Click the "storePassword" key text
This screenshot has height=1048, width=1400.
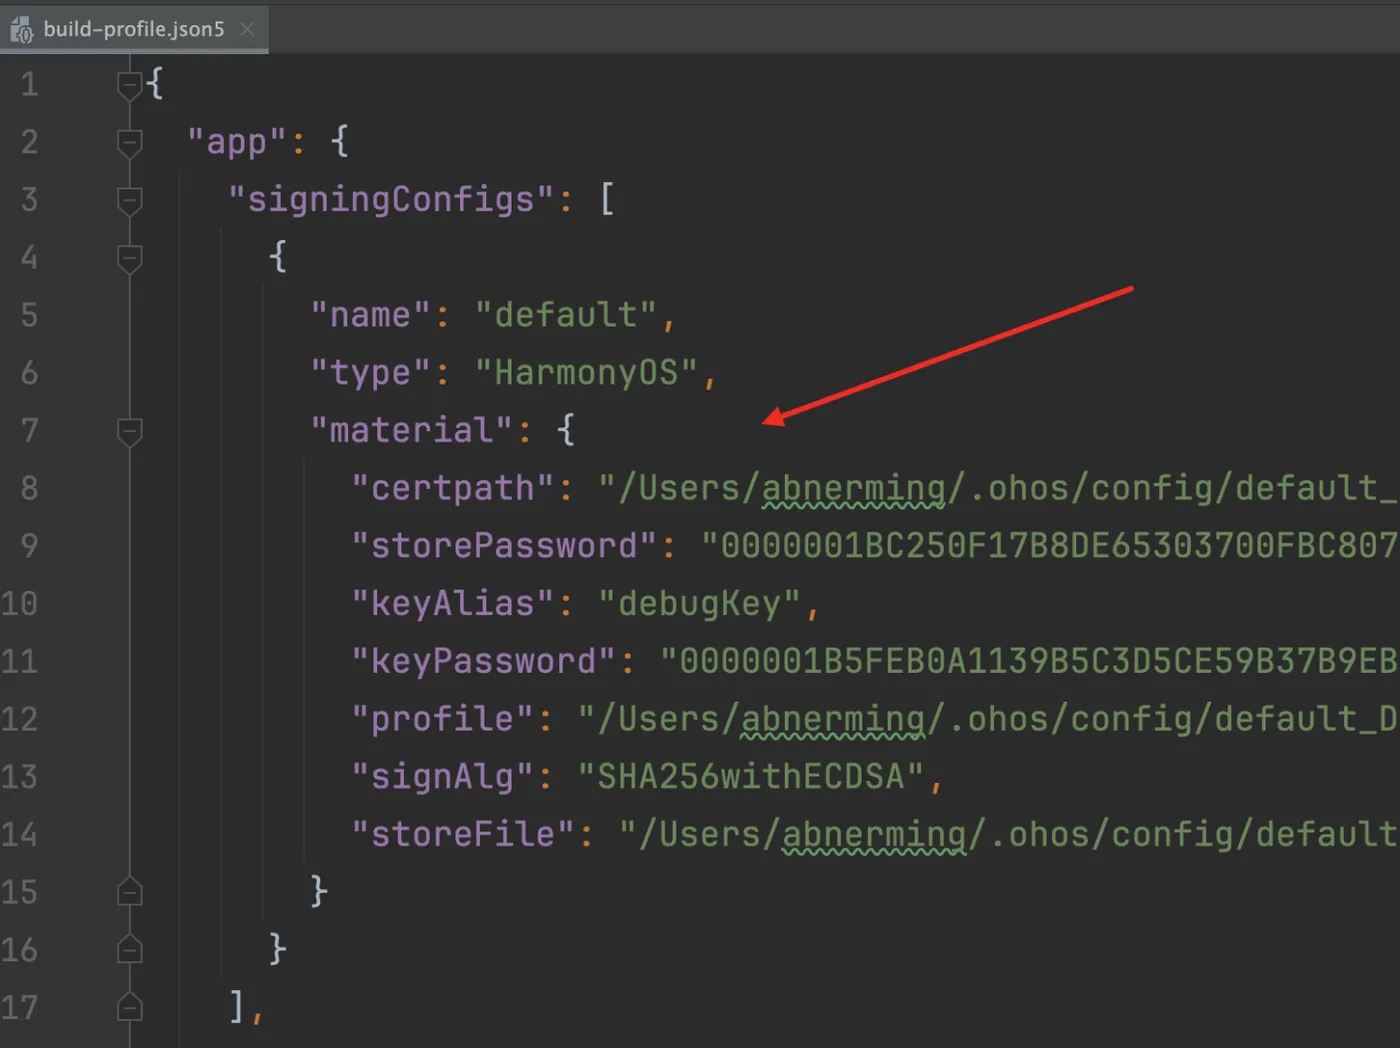click(505, 546)
